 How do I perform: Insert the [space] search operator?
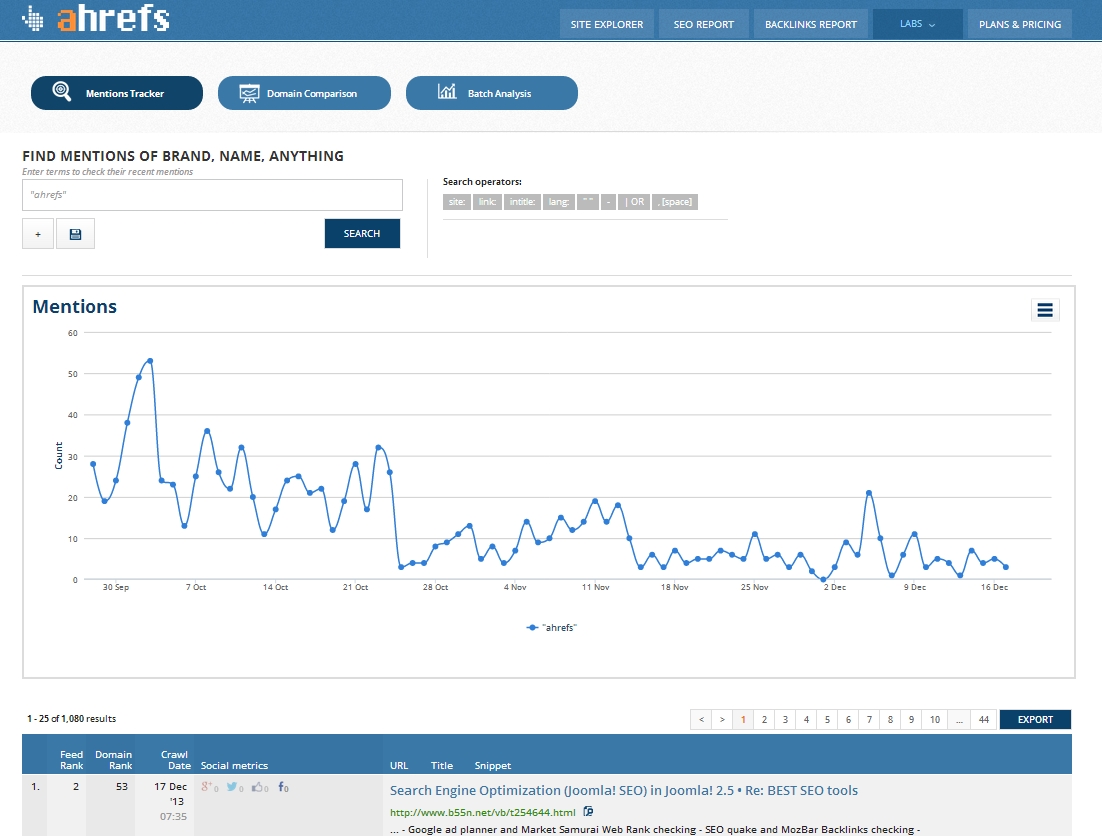coord(675,202)
